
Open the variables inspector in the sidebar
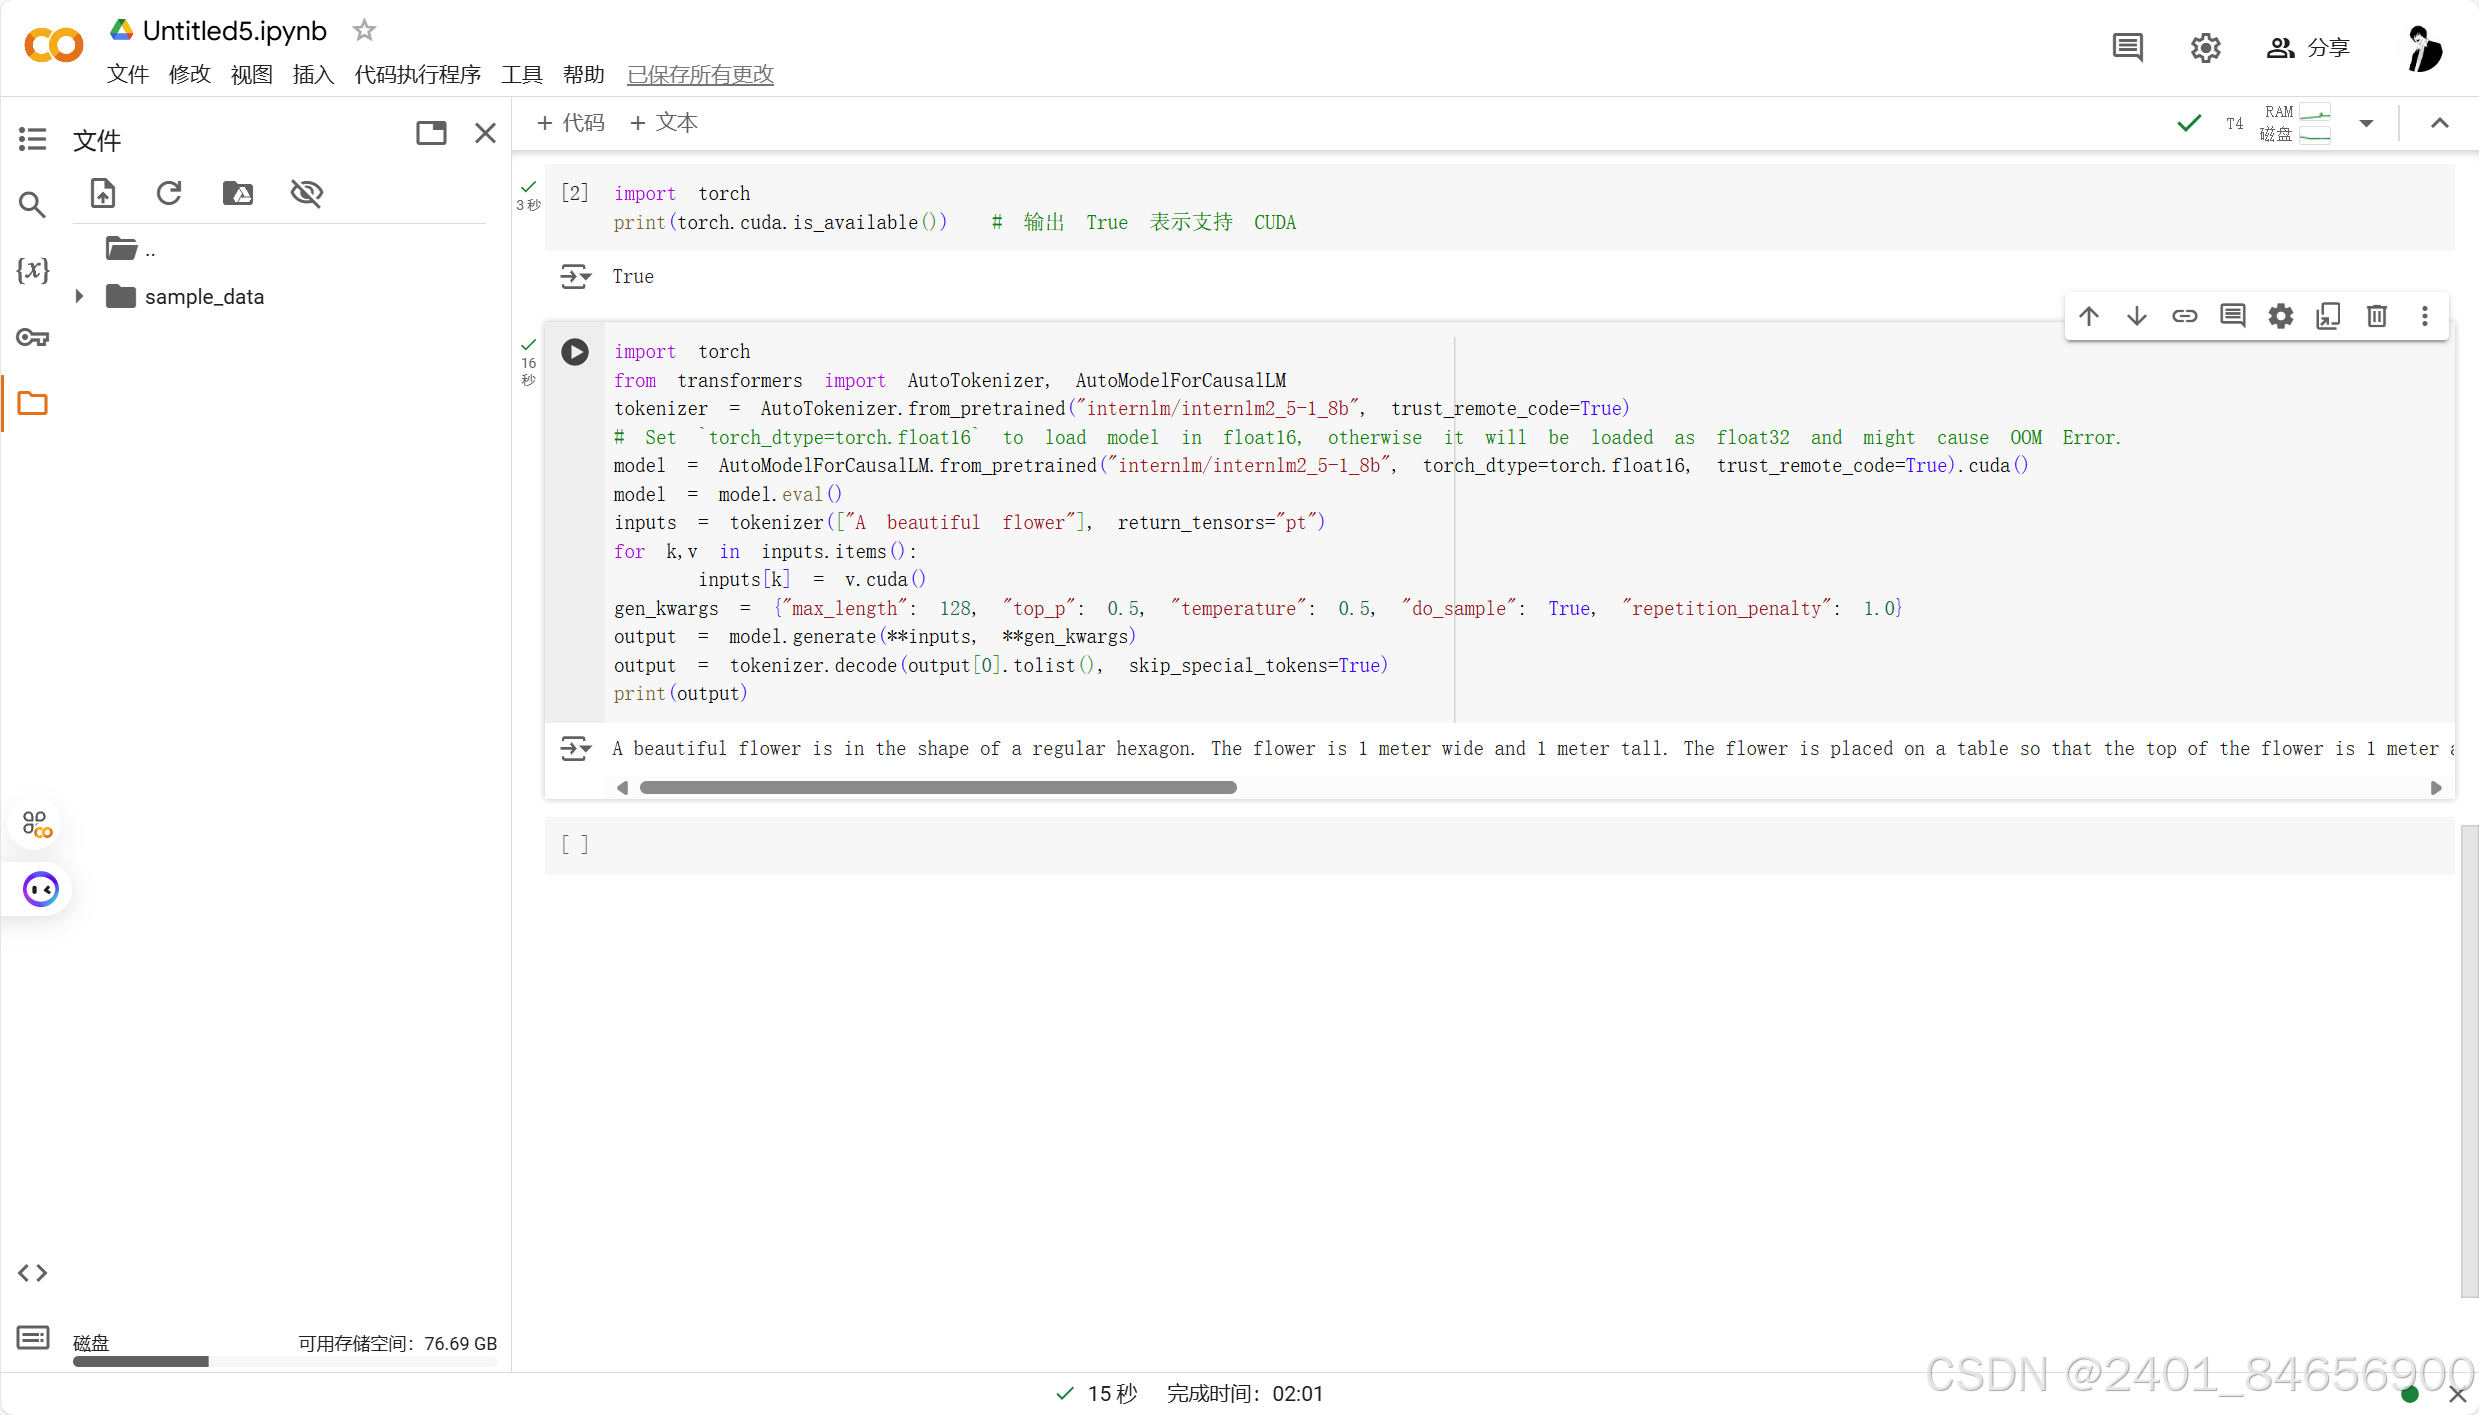coord(32,270)
